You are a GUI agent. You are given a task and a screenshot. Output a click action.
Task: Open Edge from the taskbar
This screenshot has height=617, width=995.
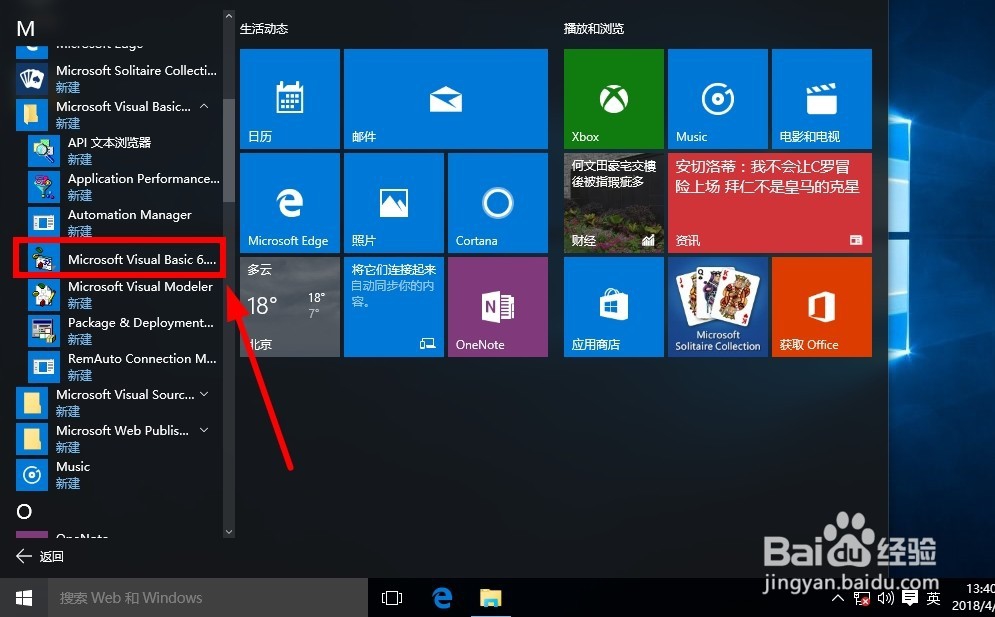[442, 598]
